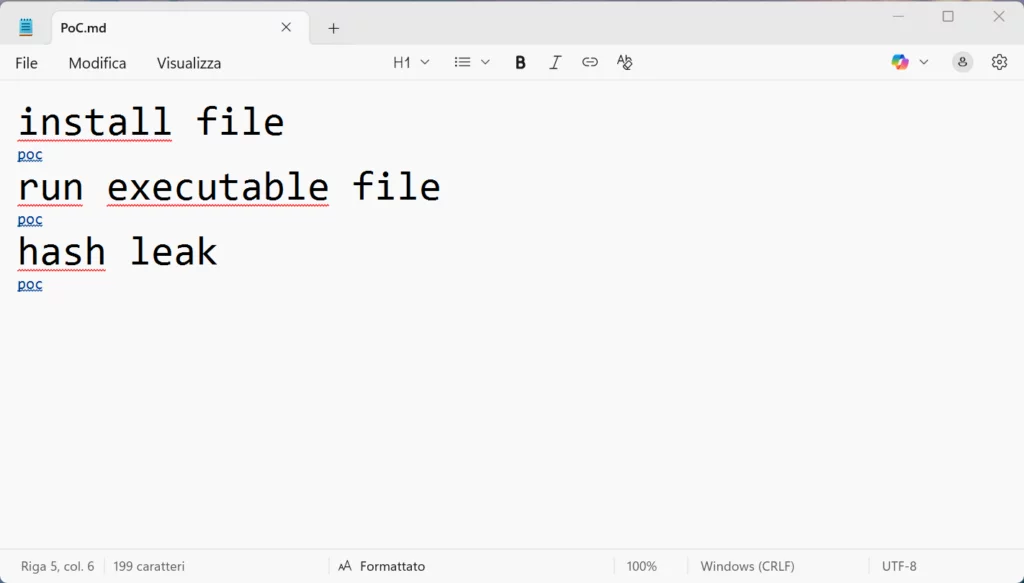Open the account profile icon
The height and width of the screenshot is (583, 1024).
[x=962, y=62]
